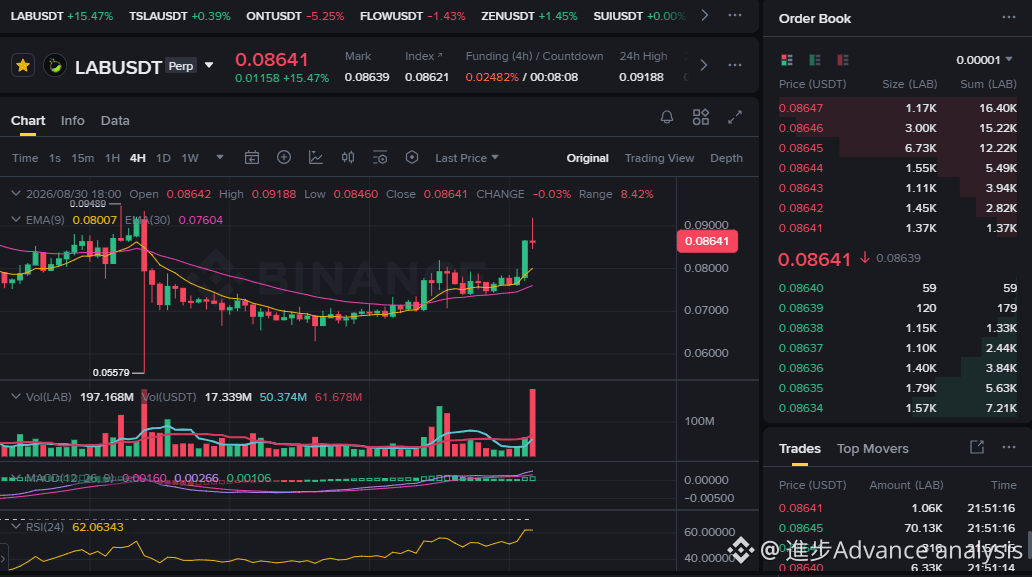
Task: Collapse the RSI(24) indicator legend
Action: tap(16, 526)
